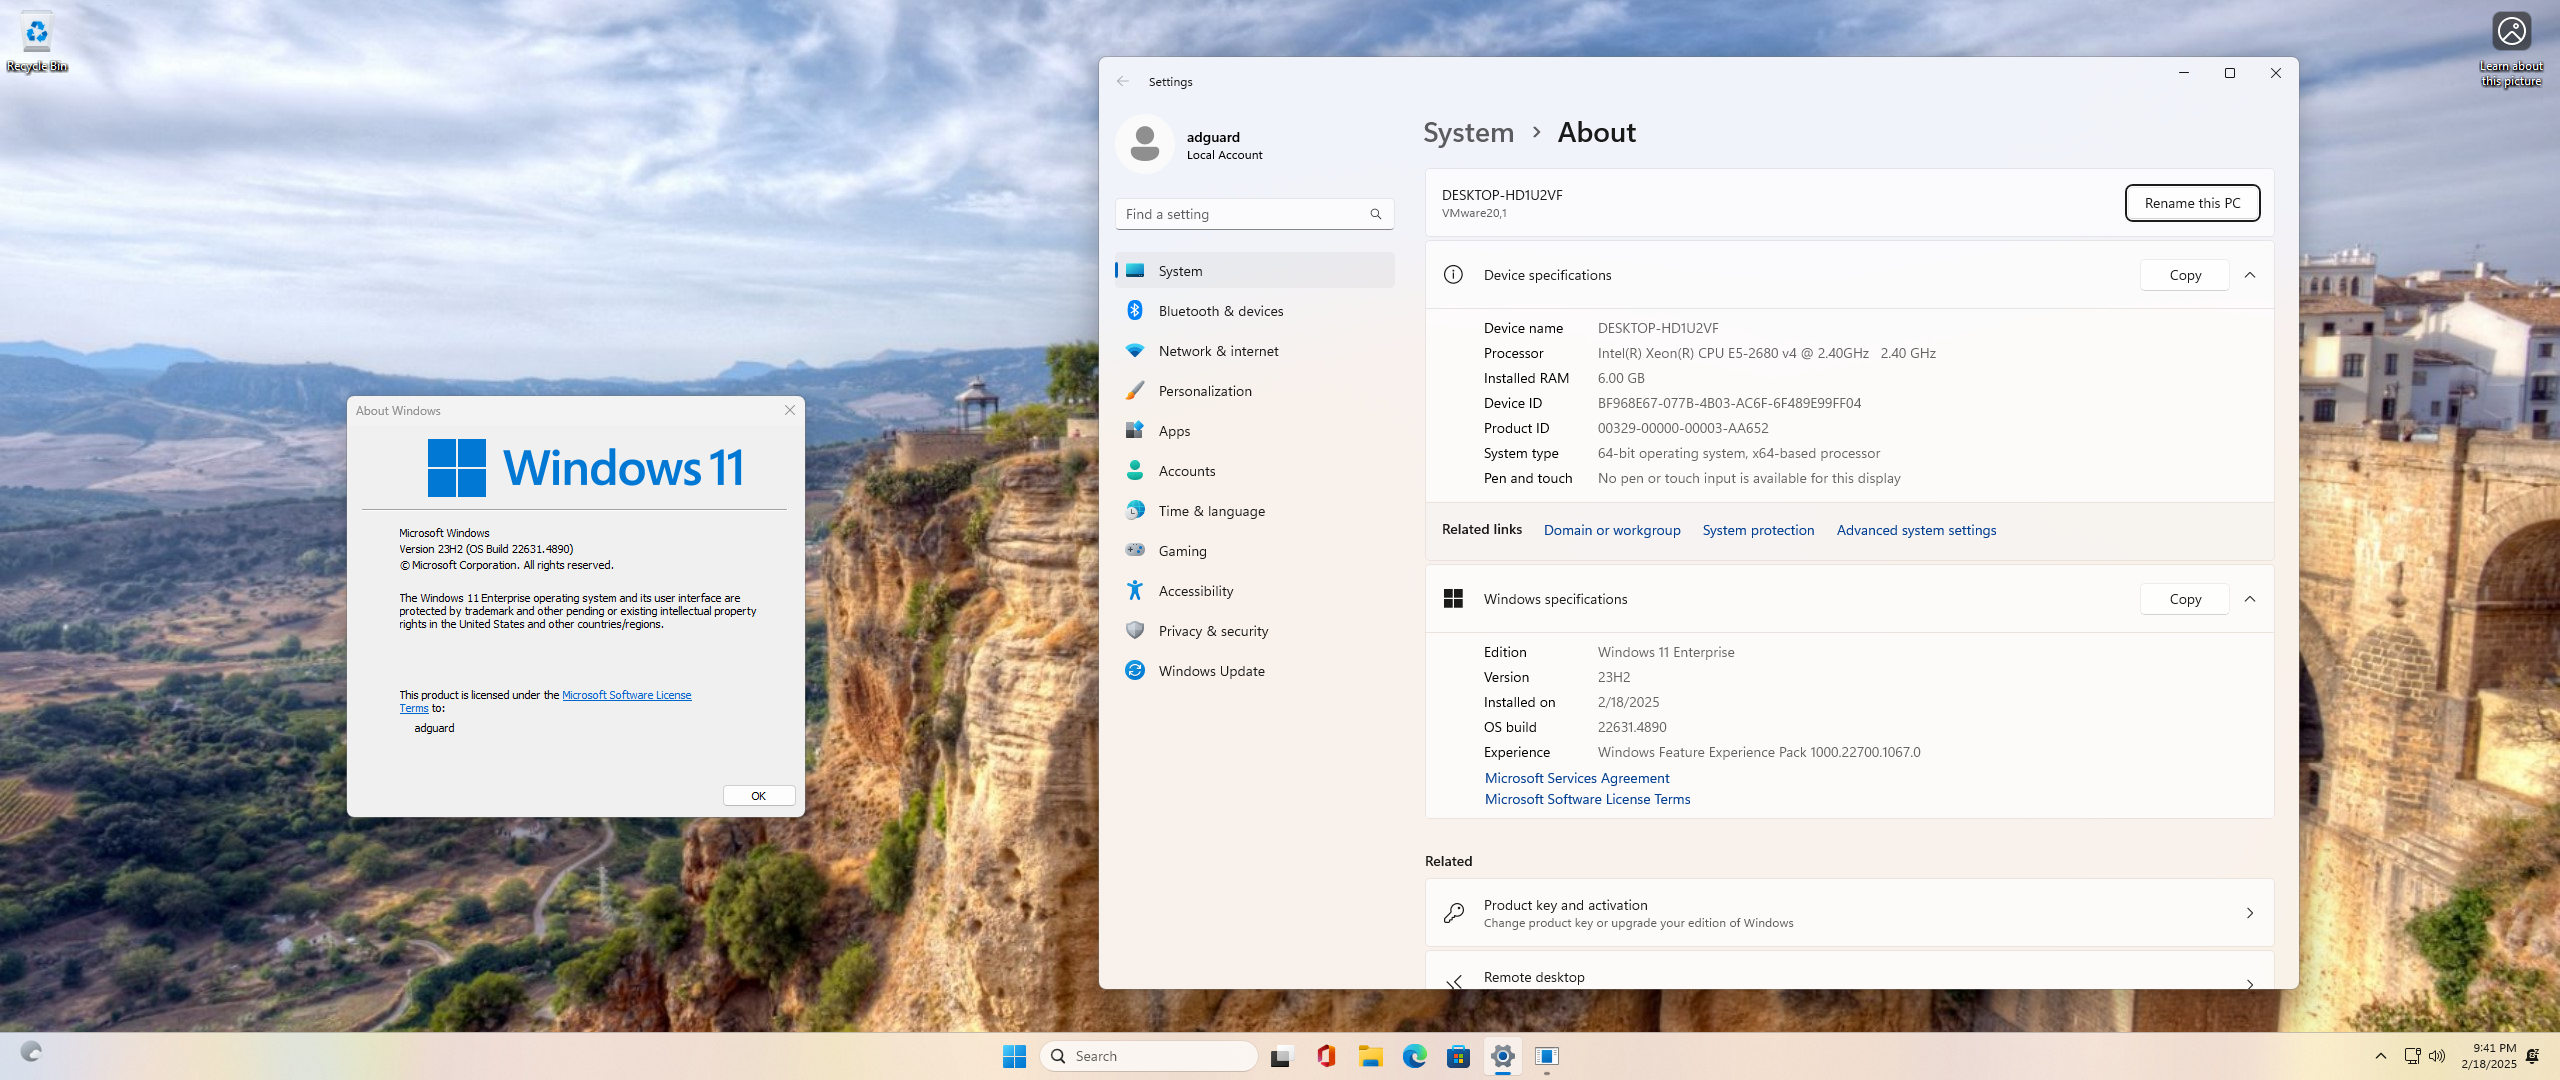Click the adguard user avatar in Settings

point(1145,145)
